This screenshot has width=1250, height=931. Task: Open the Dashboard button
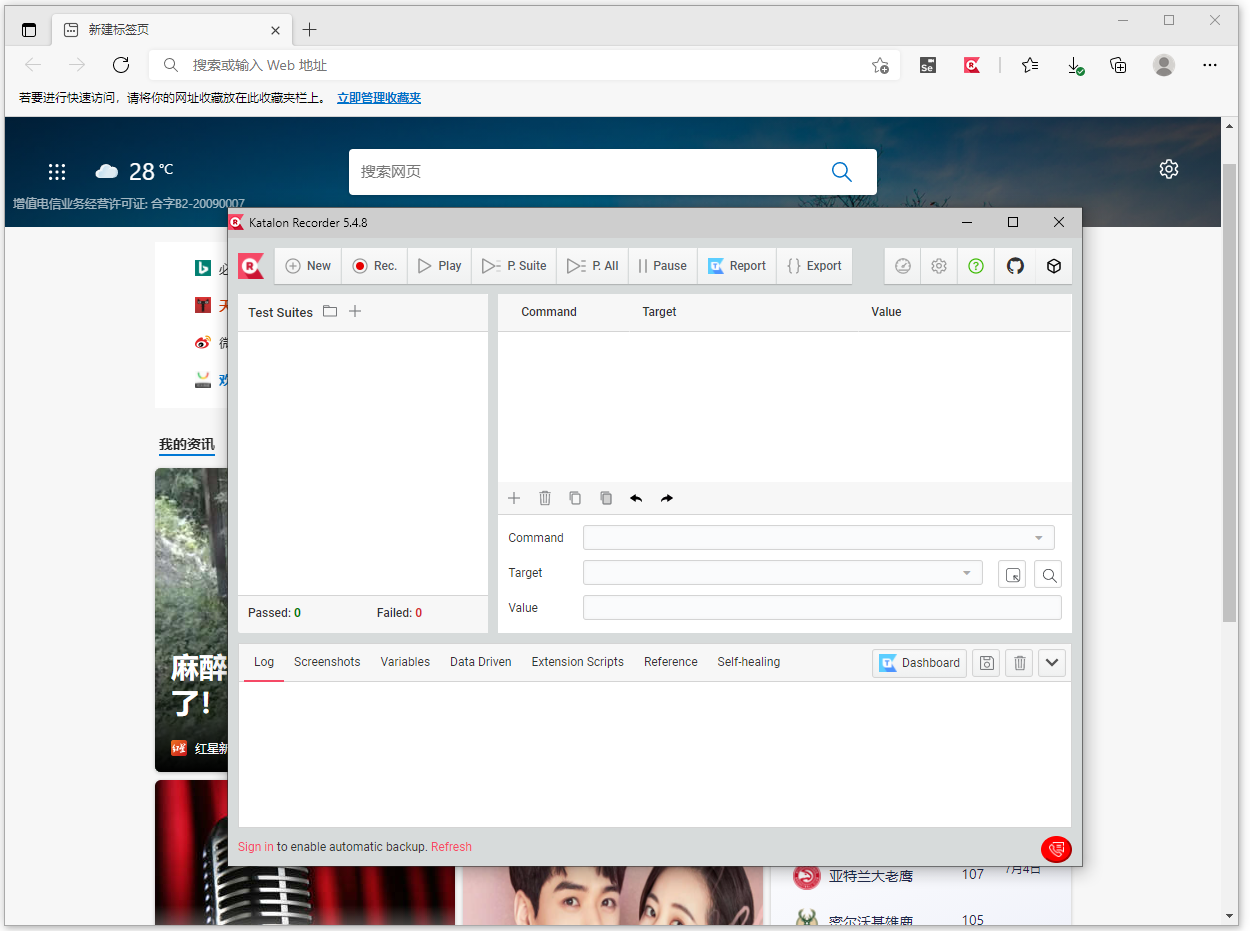(919, 663)
